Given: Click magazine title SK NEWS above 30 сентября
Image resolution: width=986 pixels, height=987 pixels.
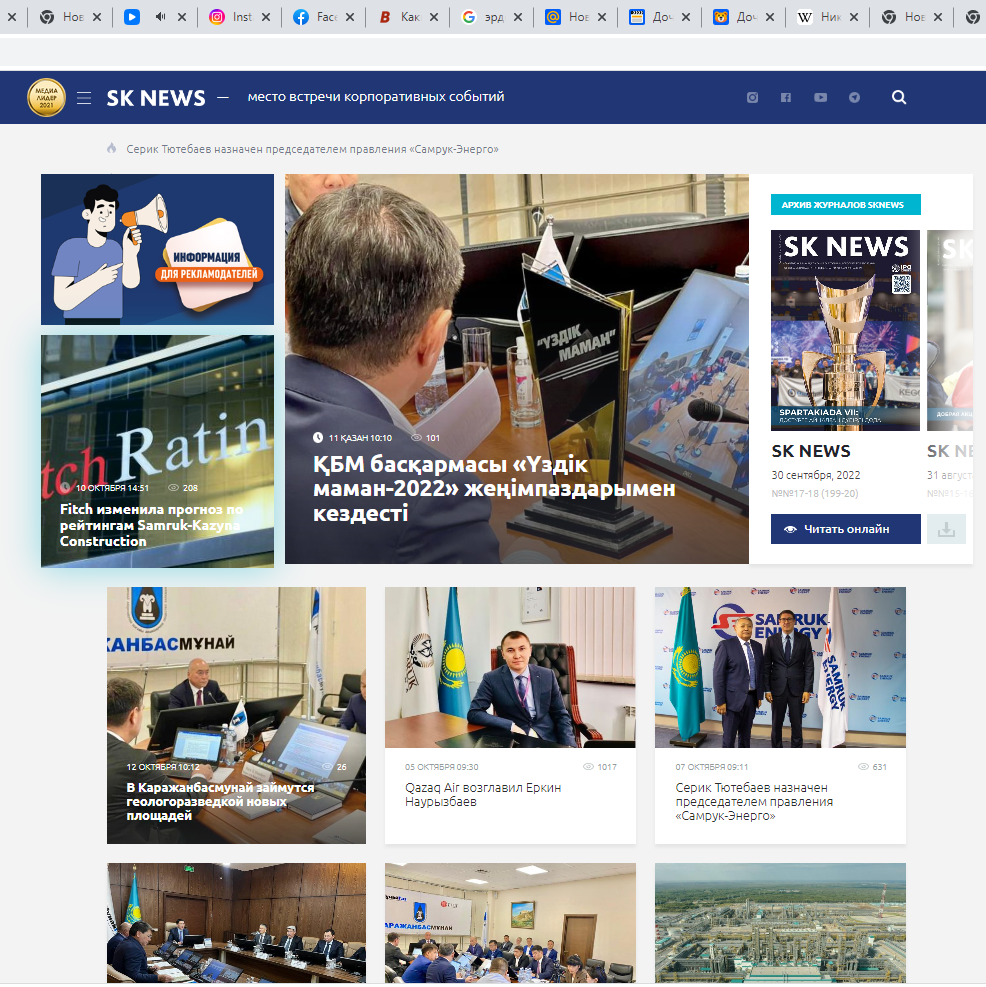Looking at the screenshot, I should click(811, 451).
